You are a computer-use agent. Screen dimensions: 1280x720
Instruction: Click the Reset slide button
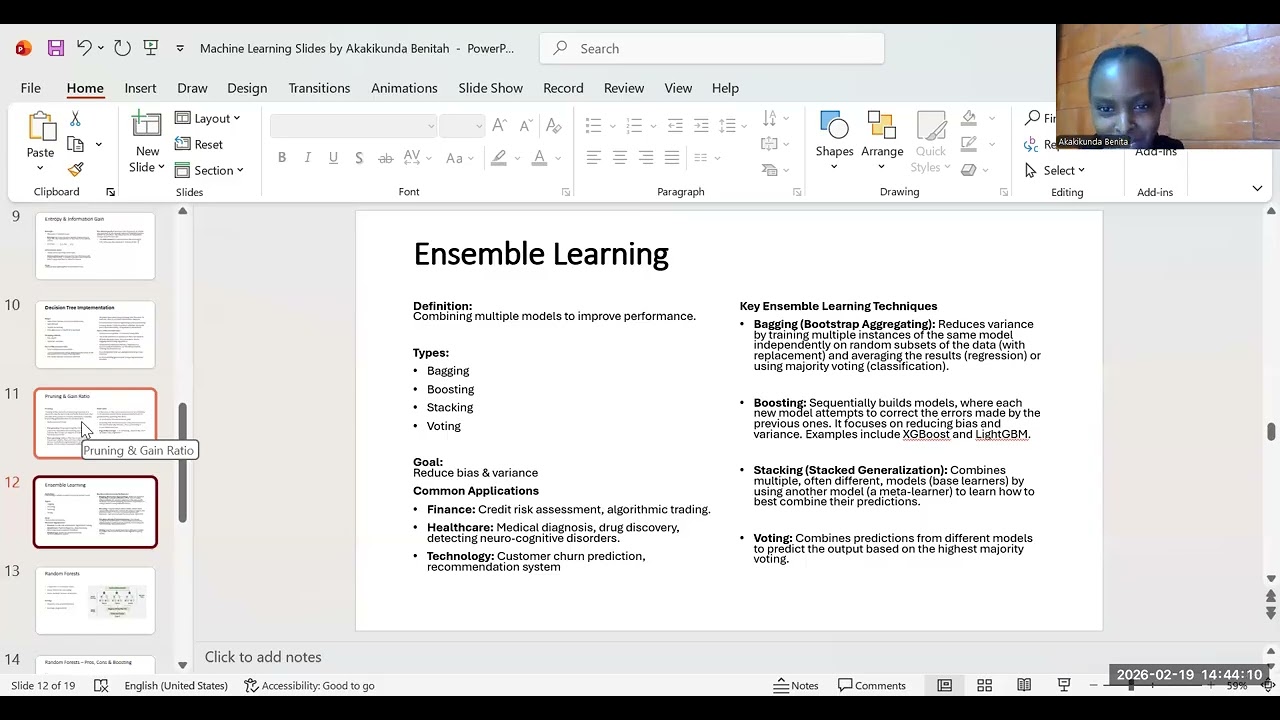pyautogui.click(x=199, y=144)
